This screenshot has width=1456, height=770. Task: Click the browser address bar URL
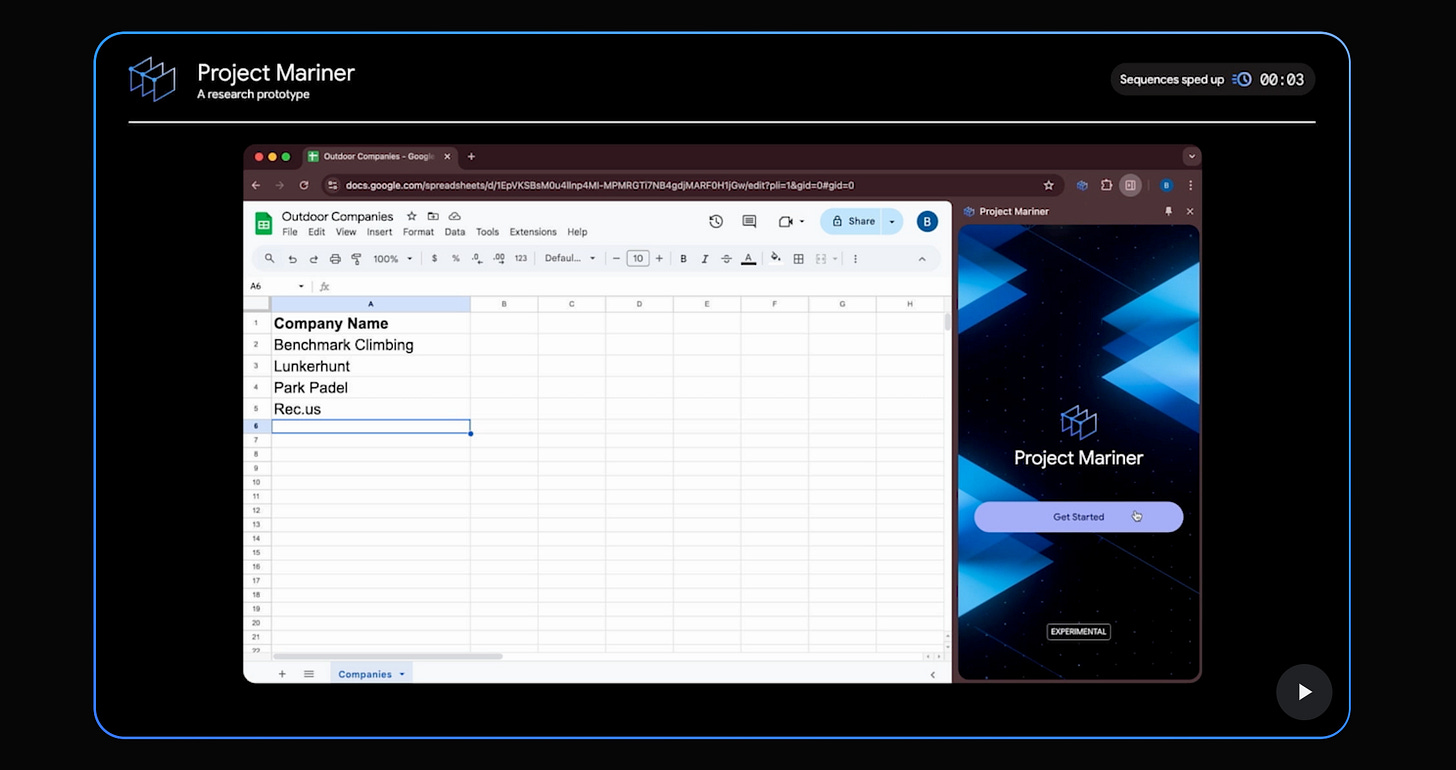point(600,185)
